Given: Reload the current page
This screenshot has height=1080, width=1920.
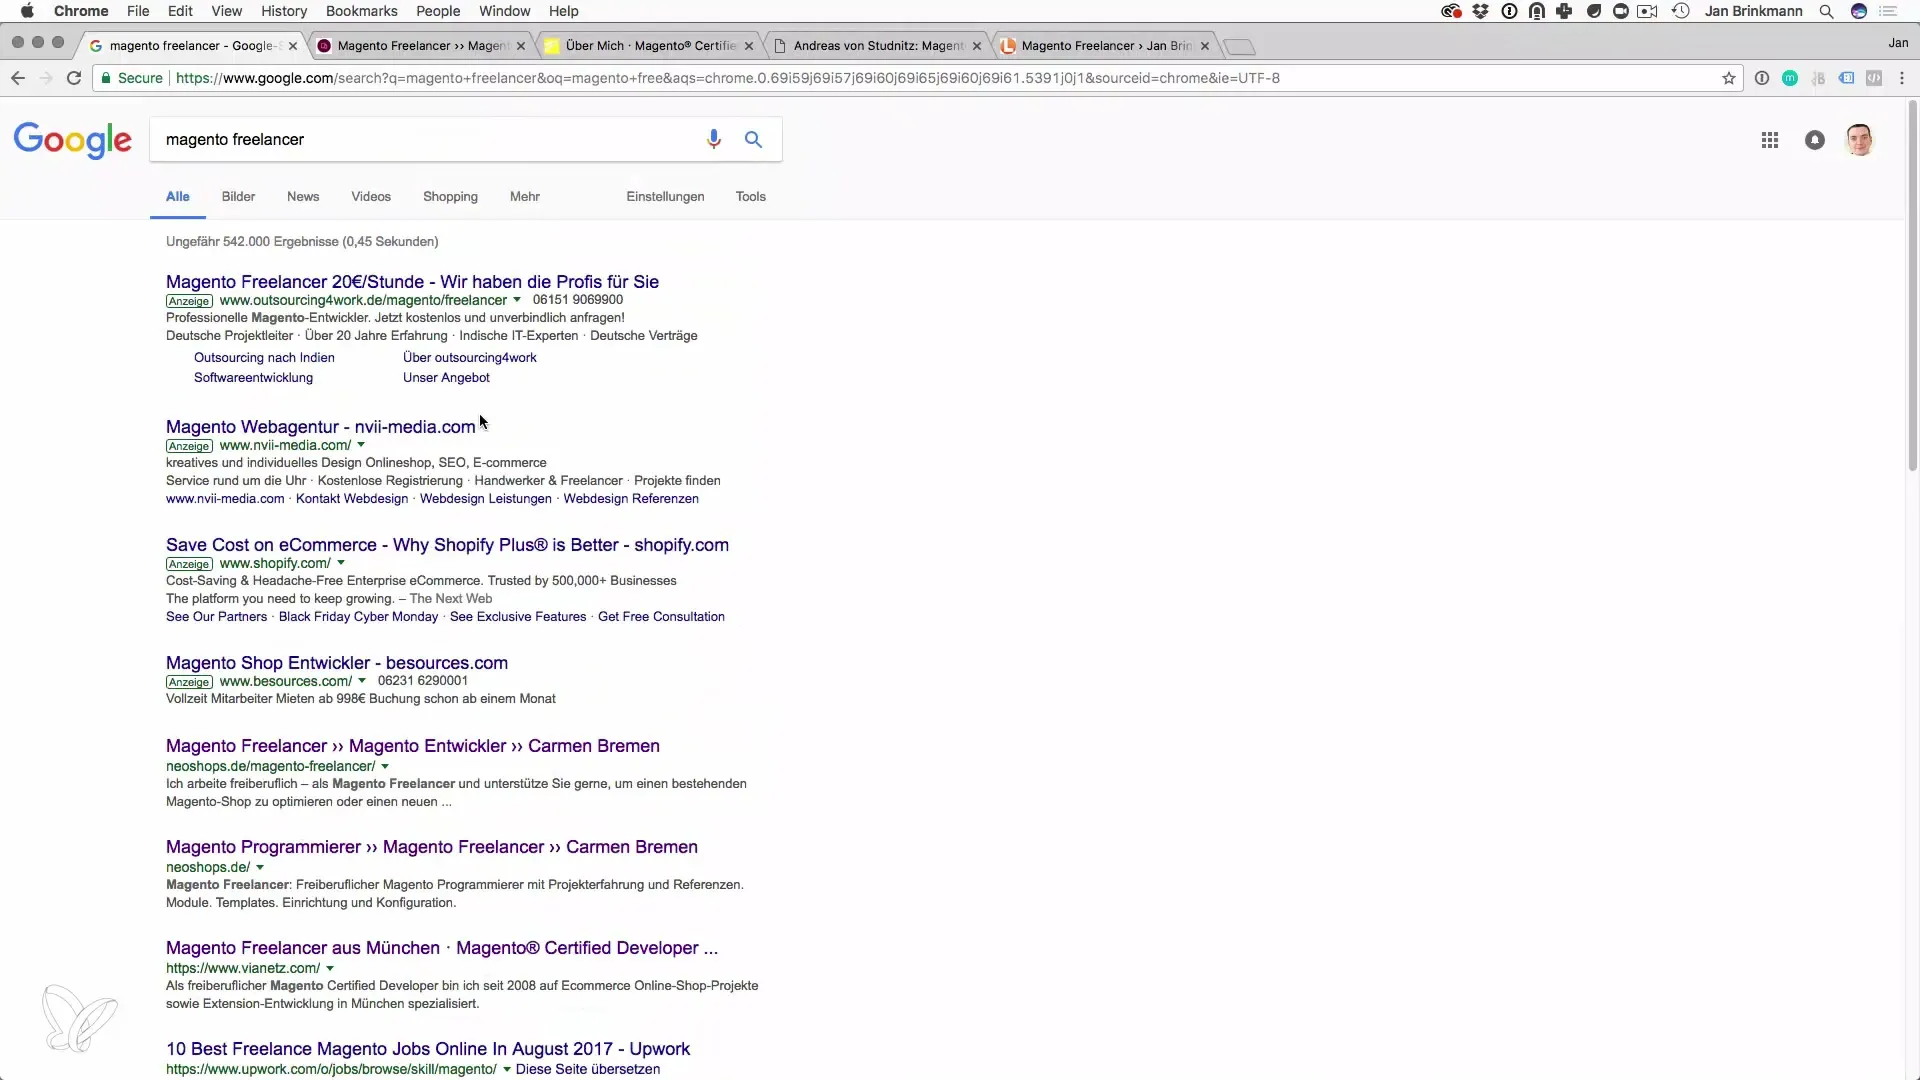Looking at the screenshot, I should click(x=74, y=78).
